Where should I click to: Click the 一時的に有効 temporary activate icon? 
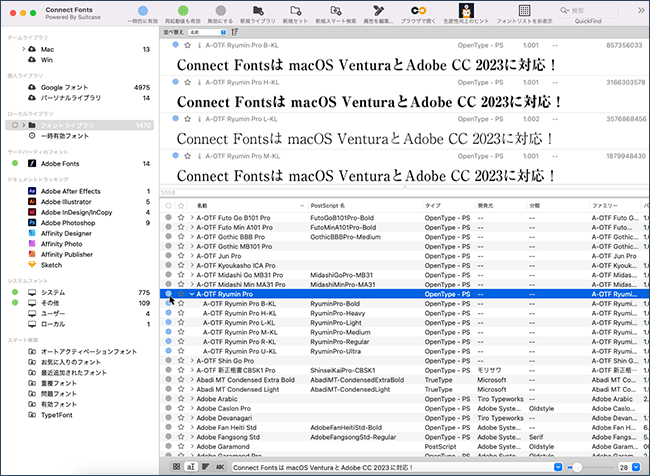143,11
